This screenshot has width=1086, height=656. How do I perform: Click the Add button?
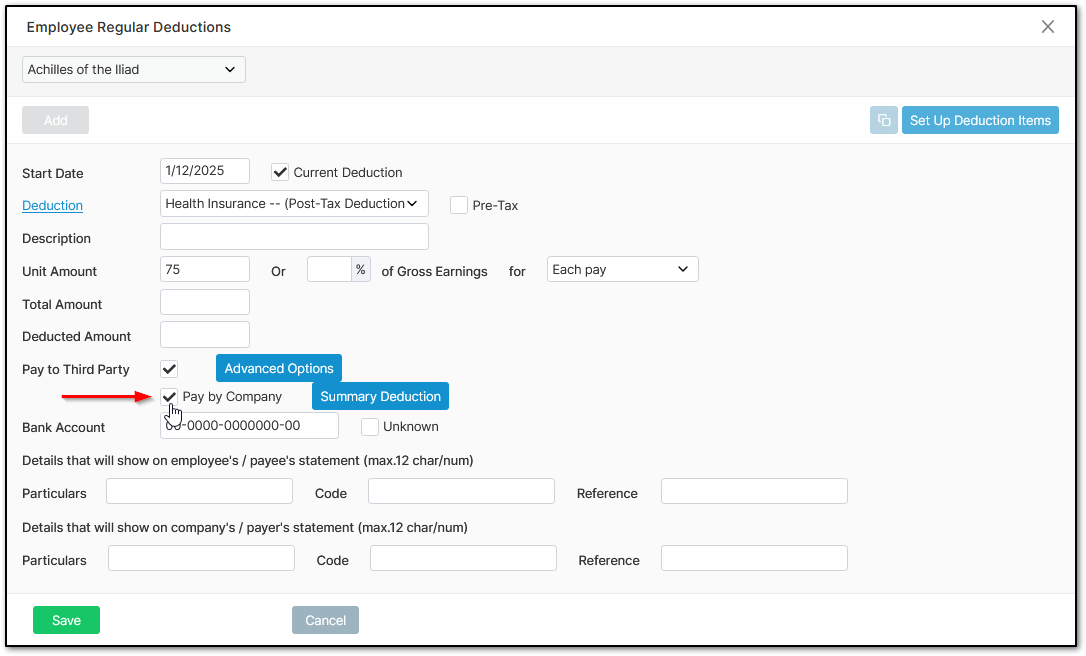pos(55,120)
